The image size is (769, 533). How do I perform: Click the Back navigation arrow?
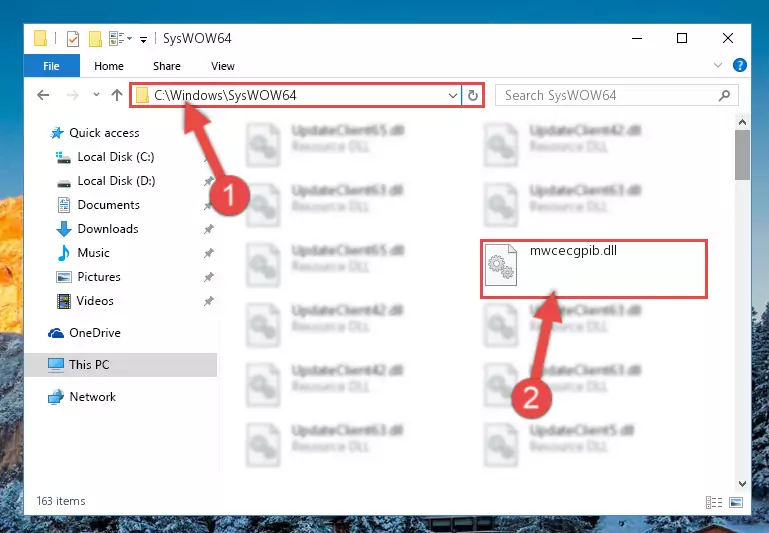[43, 95]
